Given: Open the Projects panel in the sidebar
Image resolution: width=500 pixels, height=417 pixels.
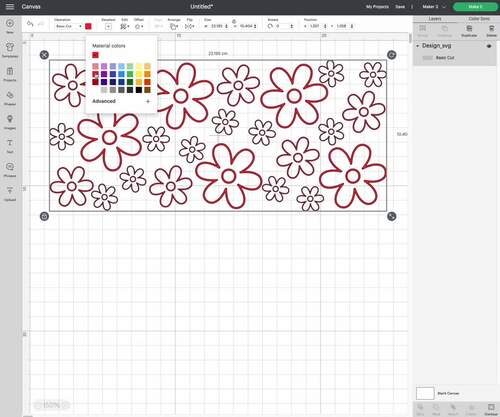Looking at the screenshot, I should 10,74.
